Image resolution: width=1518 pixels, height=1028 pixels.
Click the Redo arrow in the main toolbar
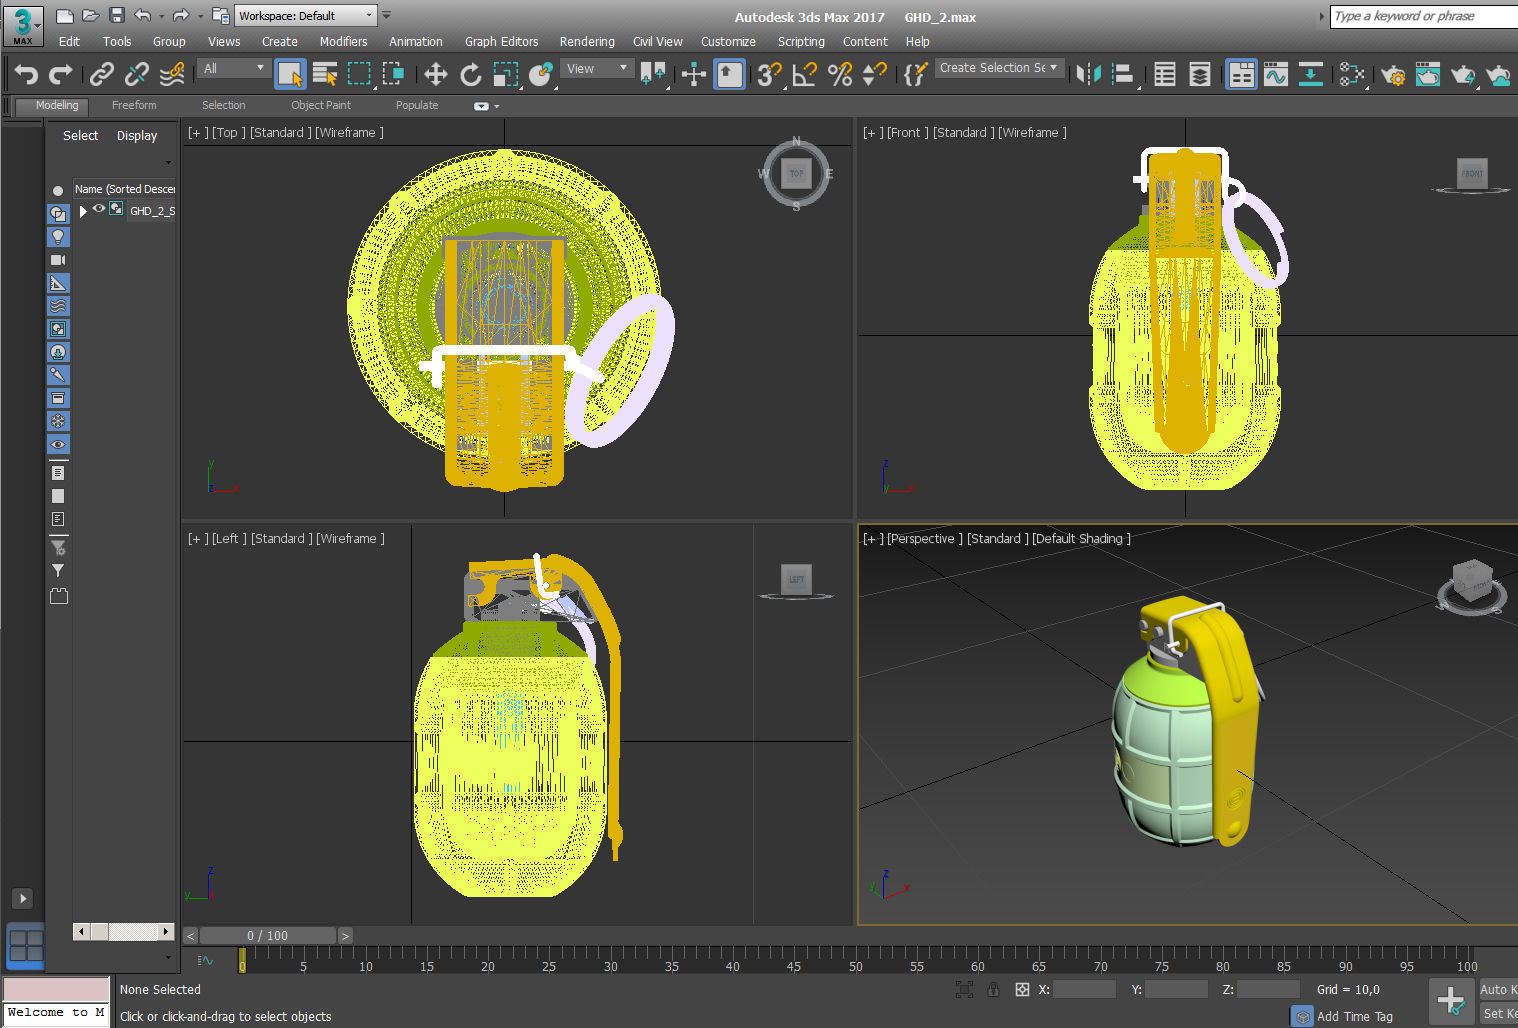(61, 74)
